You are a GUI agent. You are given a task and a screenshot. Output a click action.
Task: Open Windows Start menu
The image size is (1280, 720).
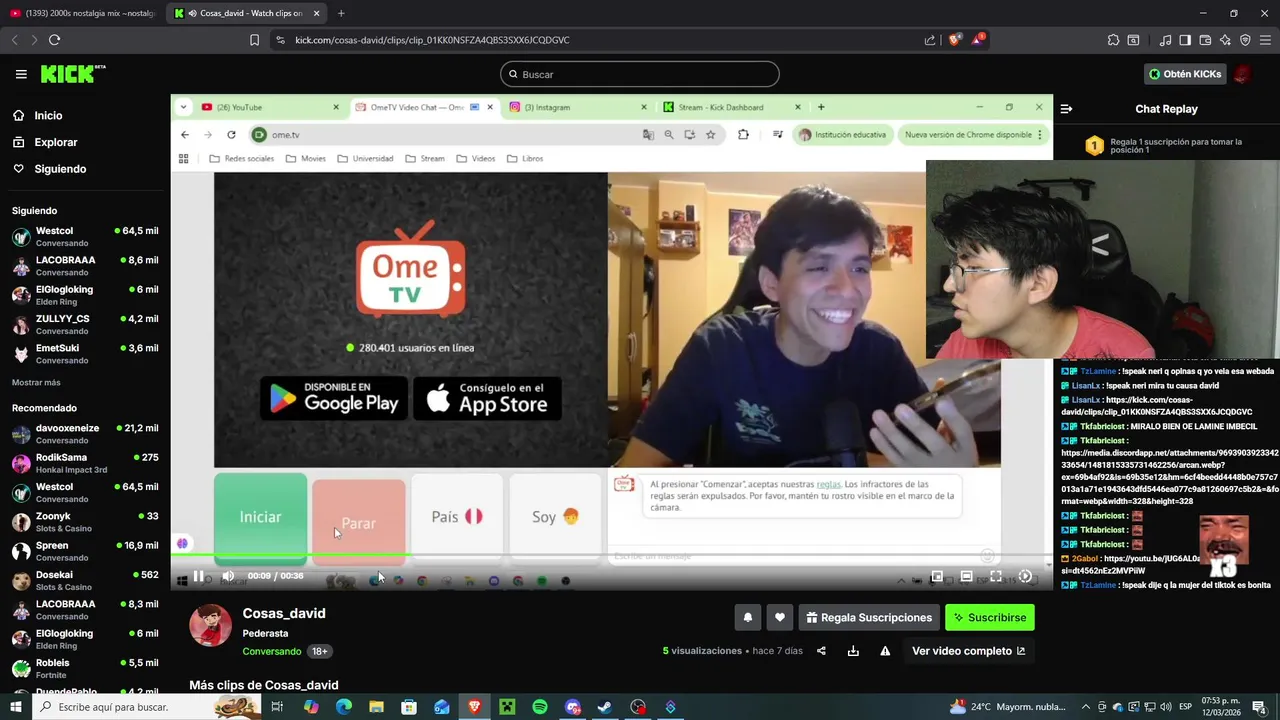[x=15, y=707]
